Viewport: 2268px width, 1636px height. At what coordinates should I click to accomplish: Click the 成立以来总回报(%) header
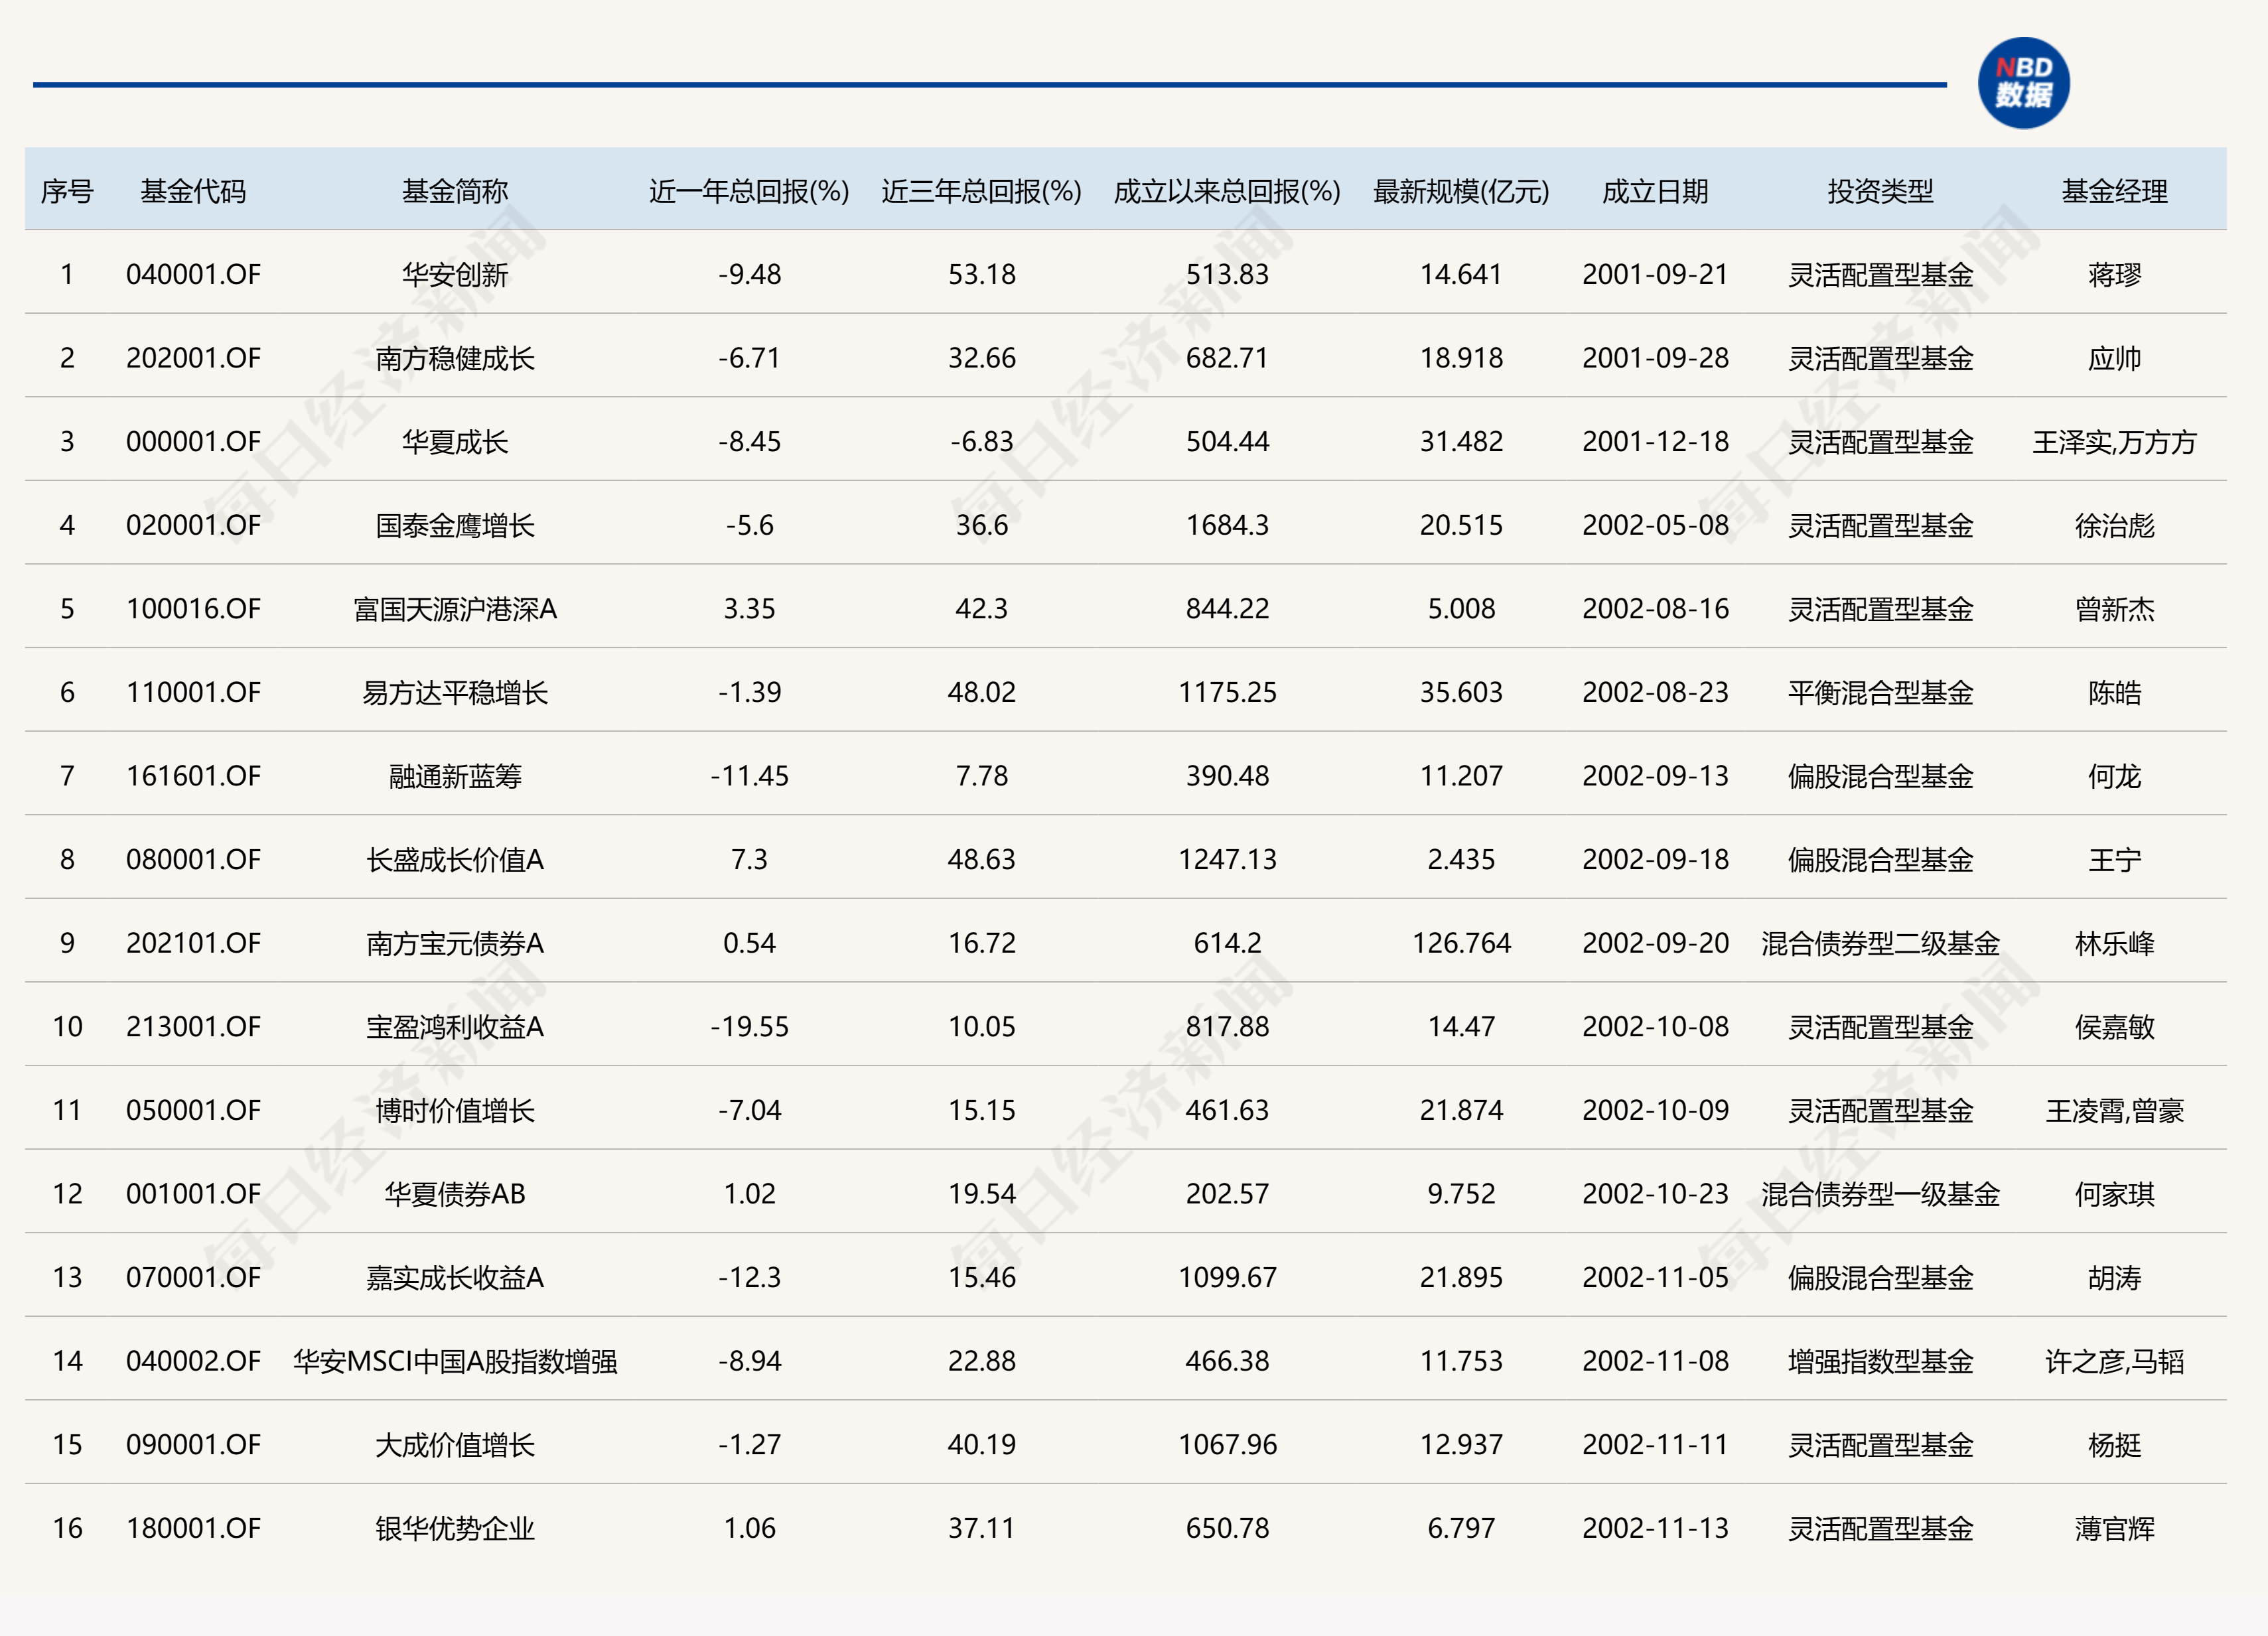(x=1227, y=191)
